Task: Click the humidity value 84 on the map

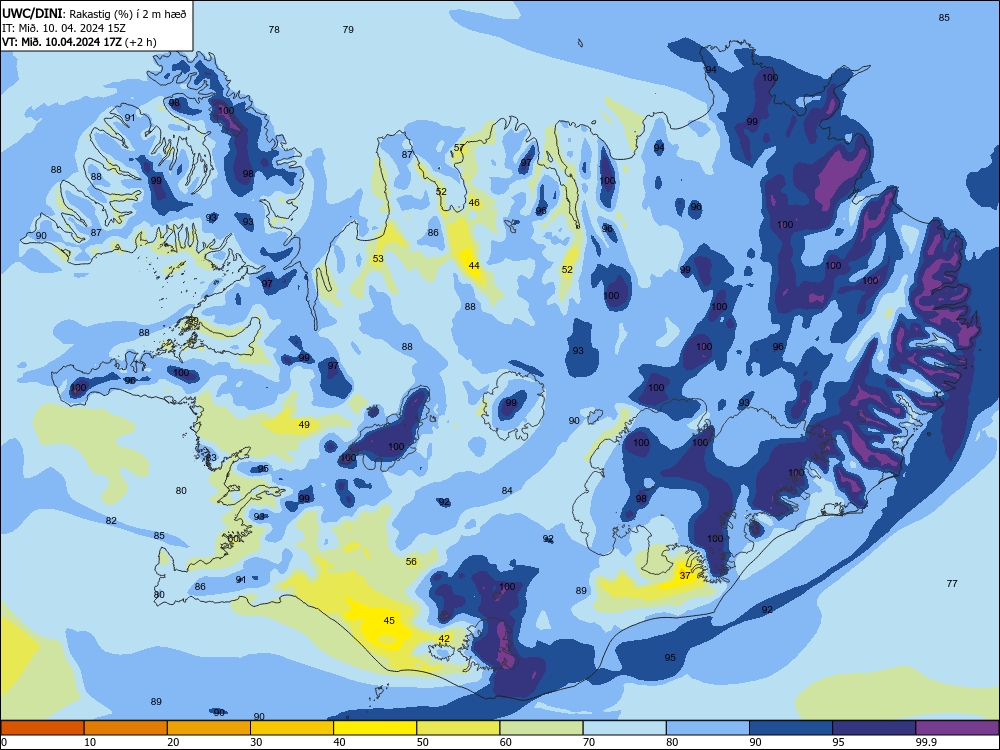Action: coord(507,490)
